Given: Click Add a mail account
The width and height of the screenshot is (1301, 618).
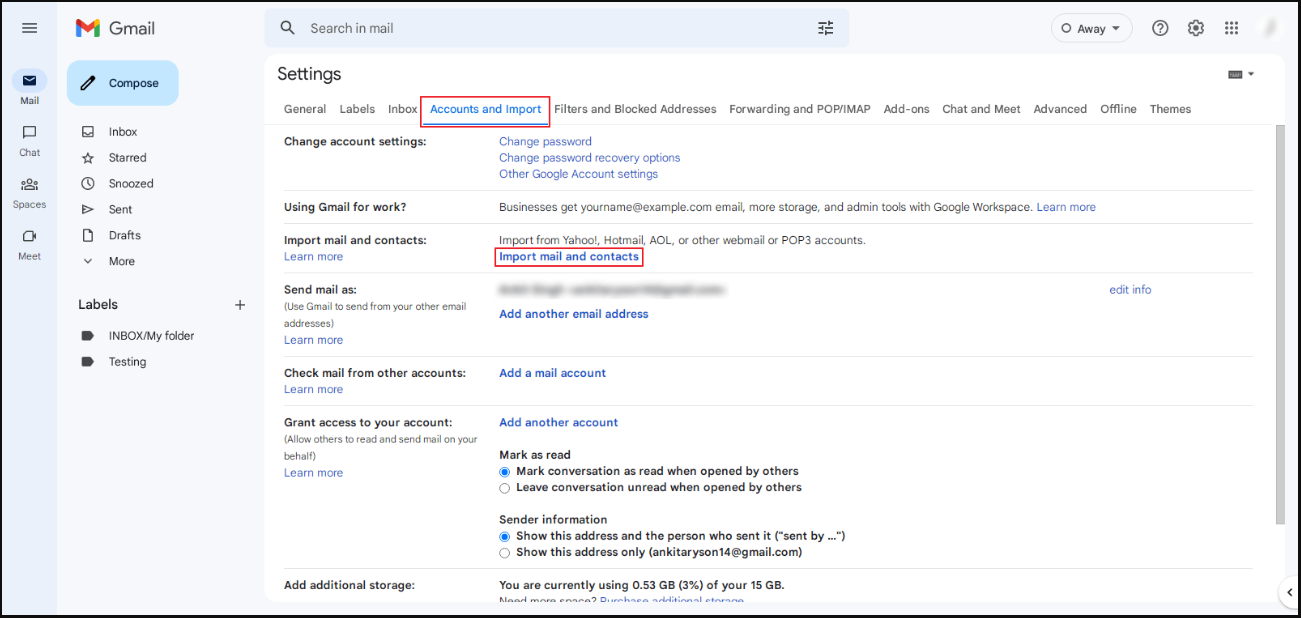Looking at the screenshot, I should pos(553,373).
